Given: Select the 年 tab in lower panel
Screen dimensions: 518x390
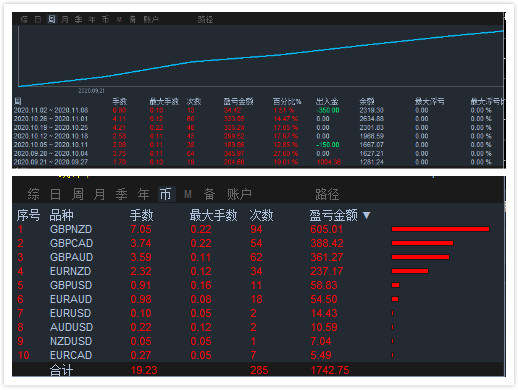Looking at the screenshot, I should (143, 194).
